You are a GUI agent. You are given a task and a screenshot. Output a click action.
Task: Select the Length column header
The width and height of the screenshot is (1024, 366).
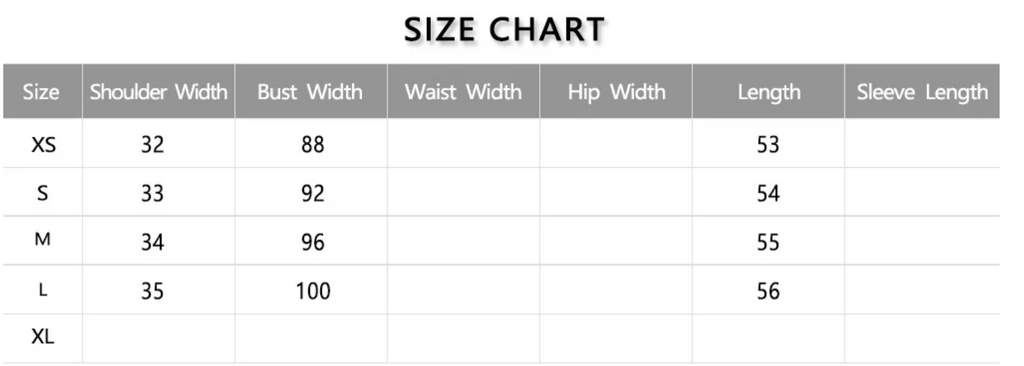click(769, 92)
